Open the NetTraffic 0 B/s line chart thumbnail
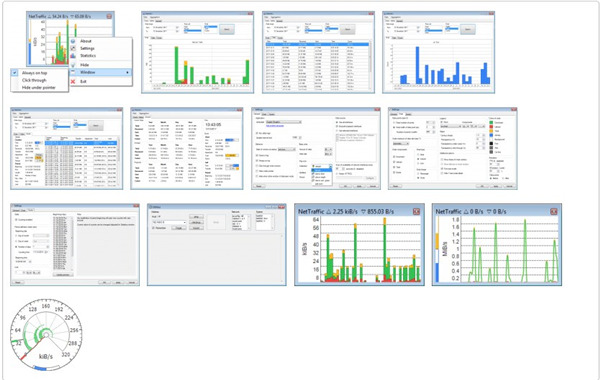 pos(497,245)
